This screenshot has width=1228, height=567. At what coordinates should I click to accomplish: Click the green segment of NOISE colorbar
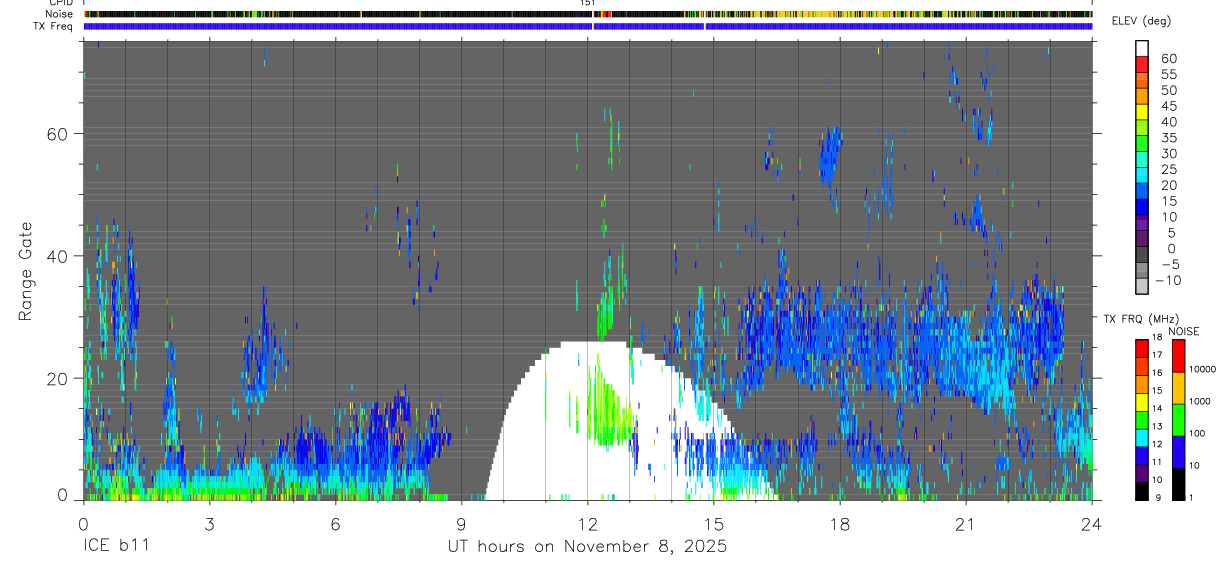point(1178,420)
